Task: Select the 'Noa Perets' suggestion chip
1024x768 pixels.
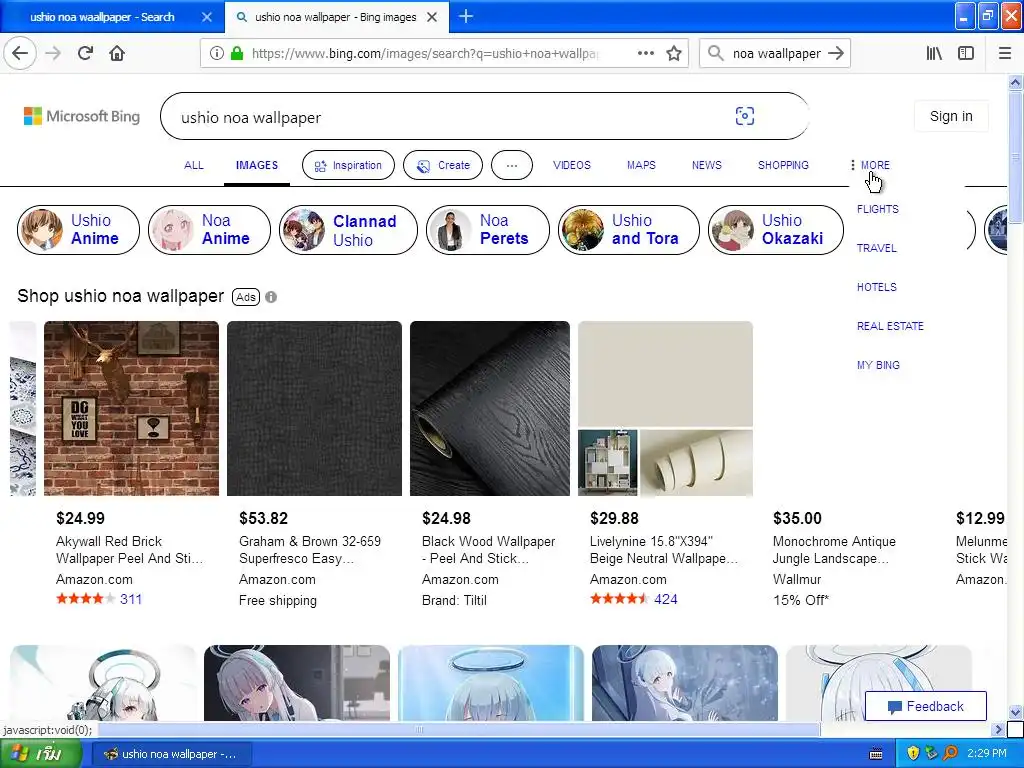Action: click(487, 230)
